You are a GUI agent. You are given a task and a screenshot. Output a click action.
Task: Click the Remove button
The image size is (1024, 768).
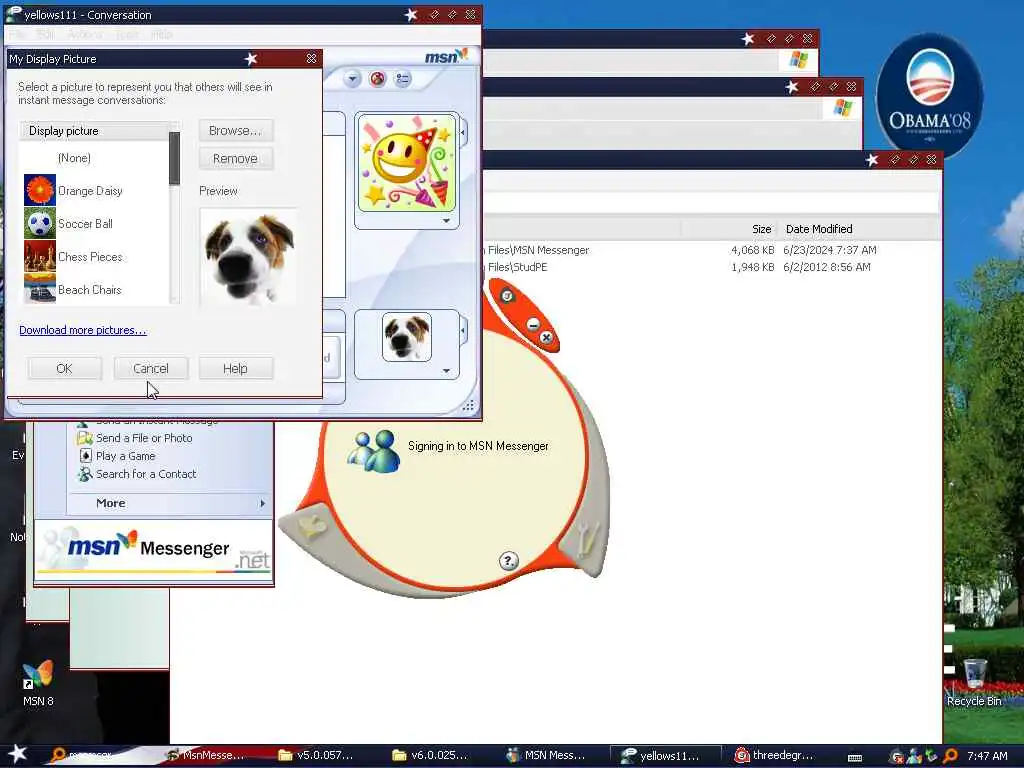tap(236, 159)
